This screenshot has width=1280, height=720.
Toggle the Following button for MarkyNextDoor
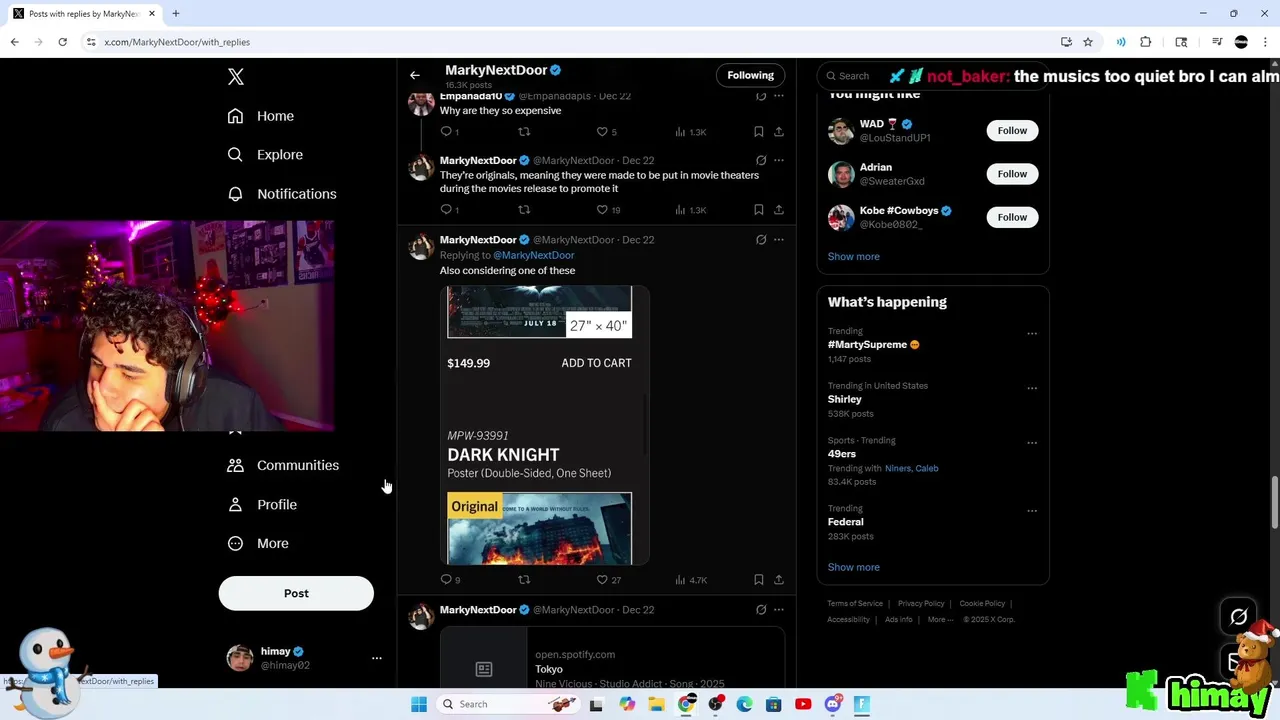(x=750, y=75)
